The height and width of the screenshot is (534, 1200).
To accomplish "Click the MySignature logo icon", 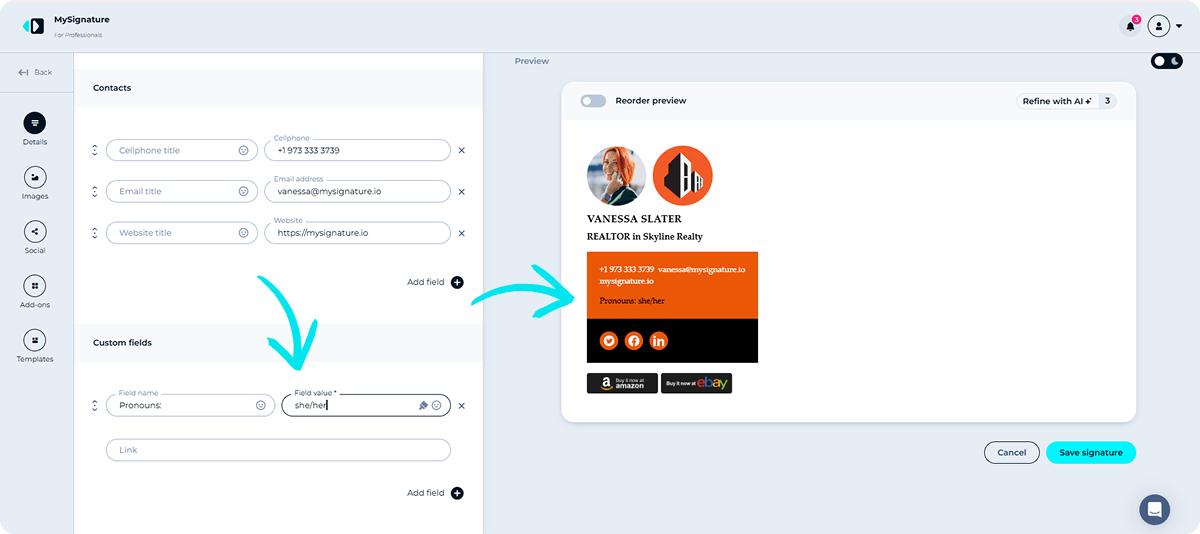I will tap(33, 26).
